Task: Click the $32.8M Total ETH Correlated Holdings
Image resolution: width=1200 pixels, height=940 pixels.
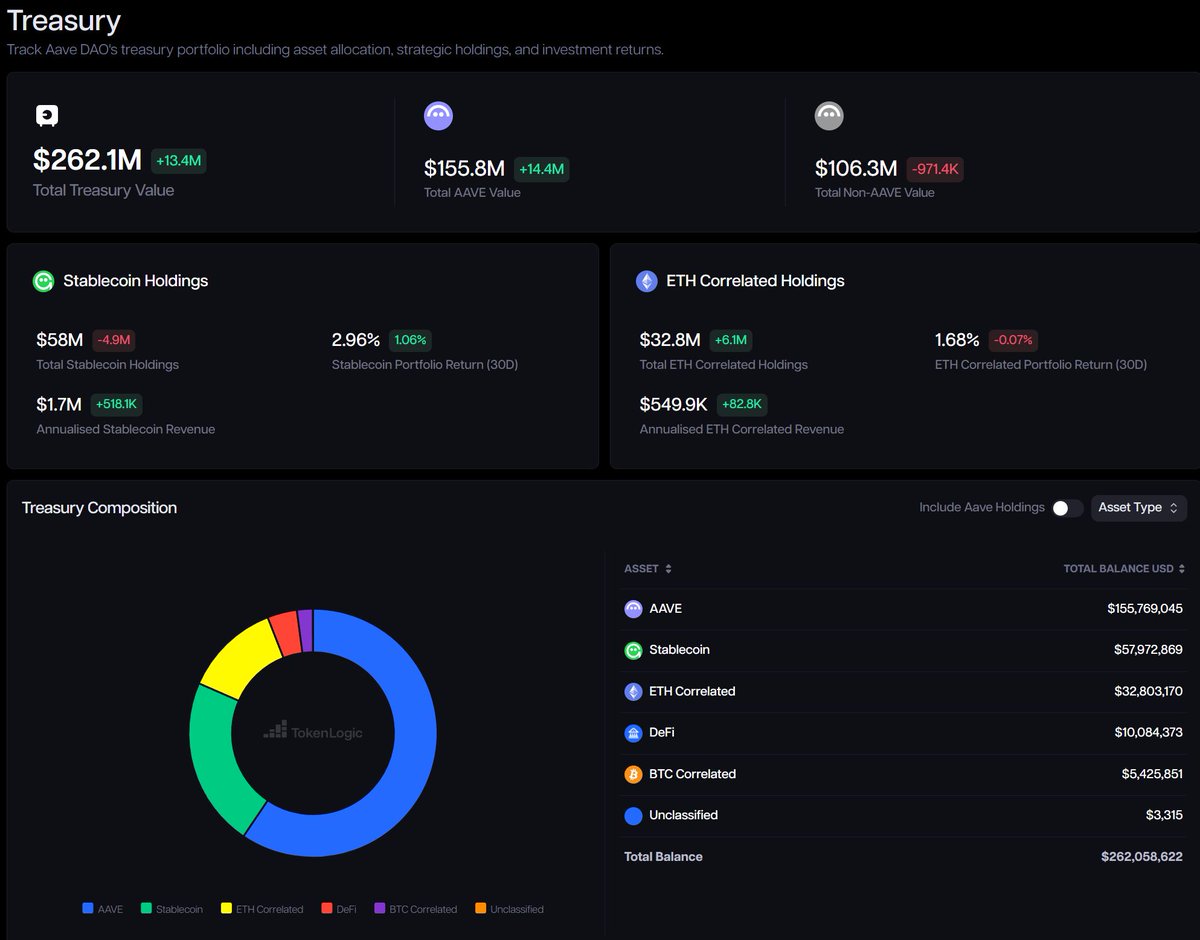Action: click(x=670, y=340)
